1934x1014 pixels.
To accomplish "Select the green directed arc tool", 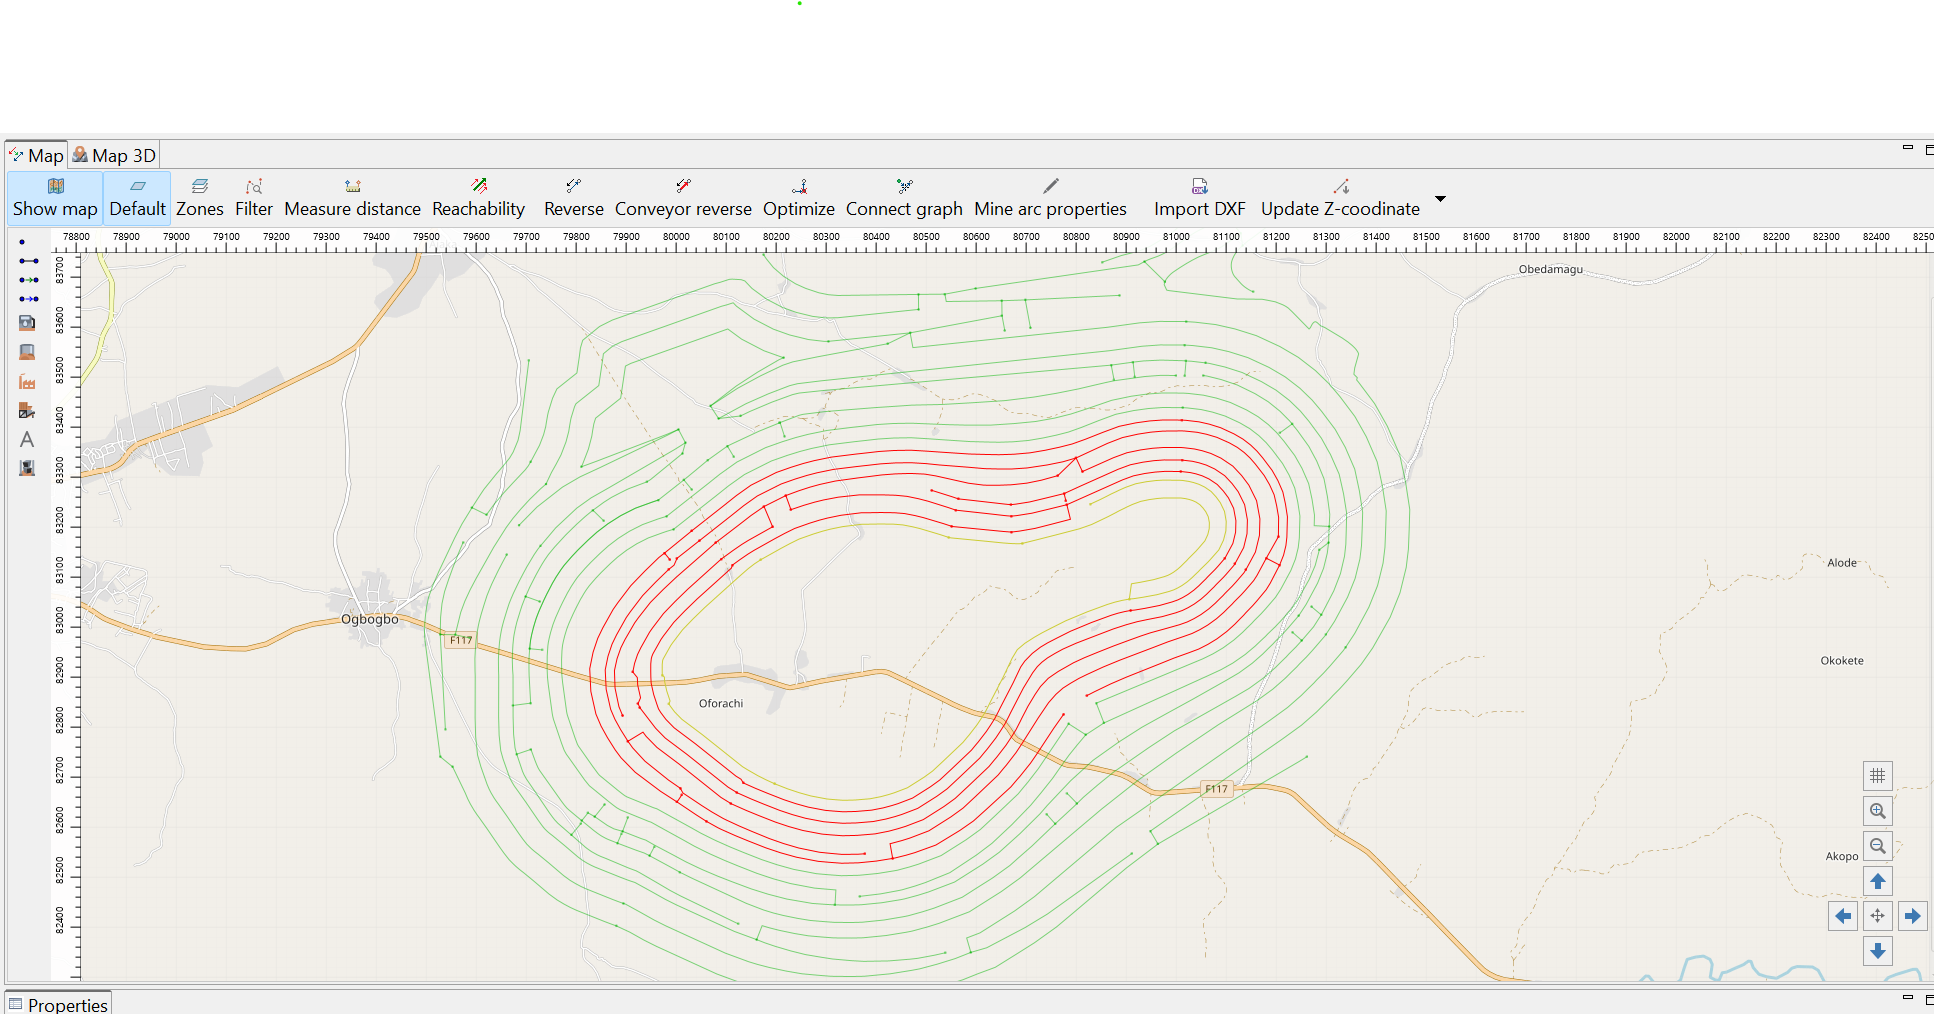I will click(28, 280).
